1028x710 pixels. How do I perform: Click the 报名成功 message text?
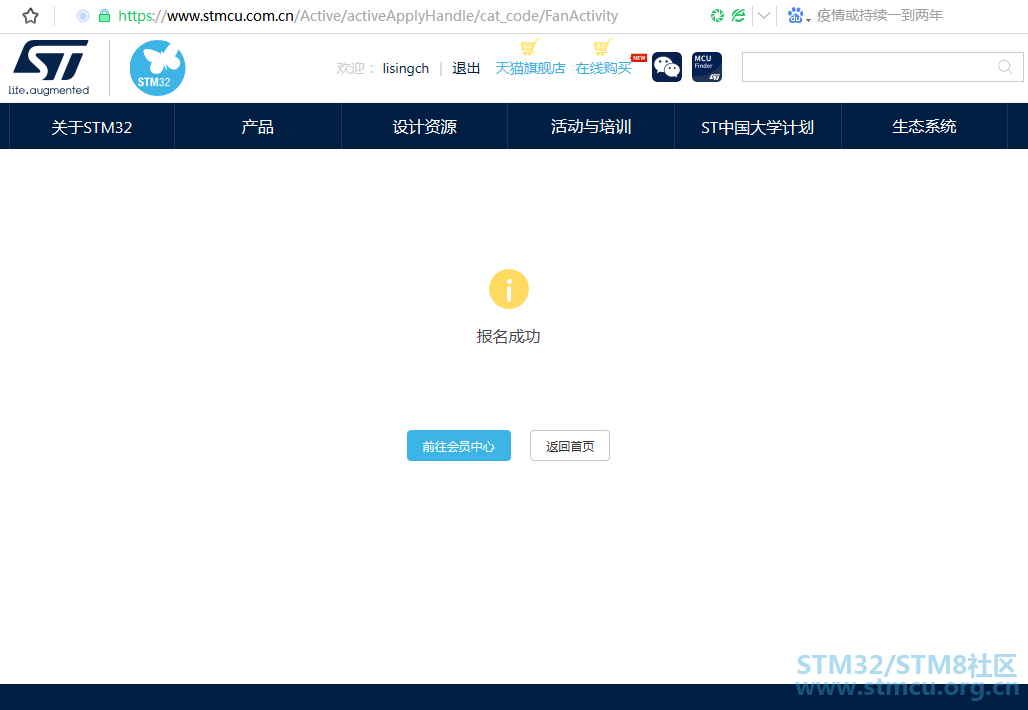coord(508,336)
